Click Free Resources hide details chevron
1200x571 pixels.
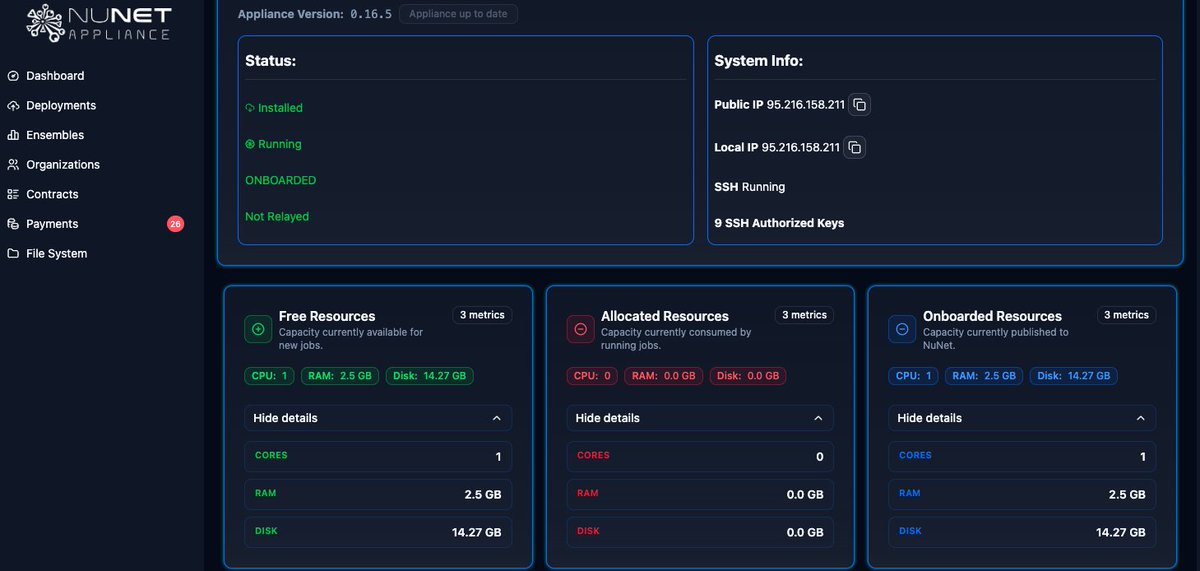pos(496,418)
